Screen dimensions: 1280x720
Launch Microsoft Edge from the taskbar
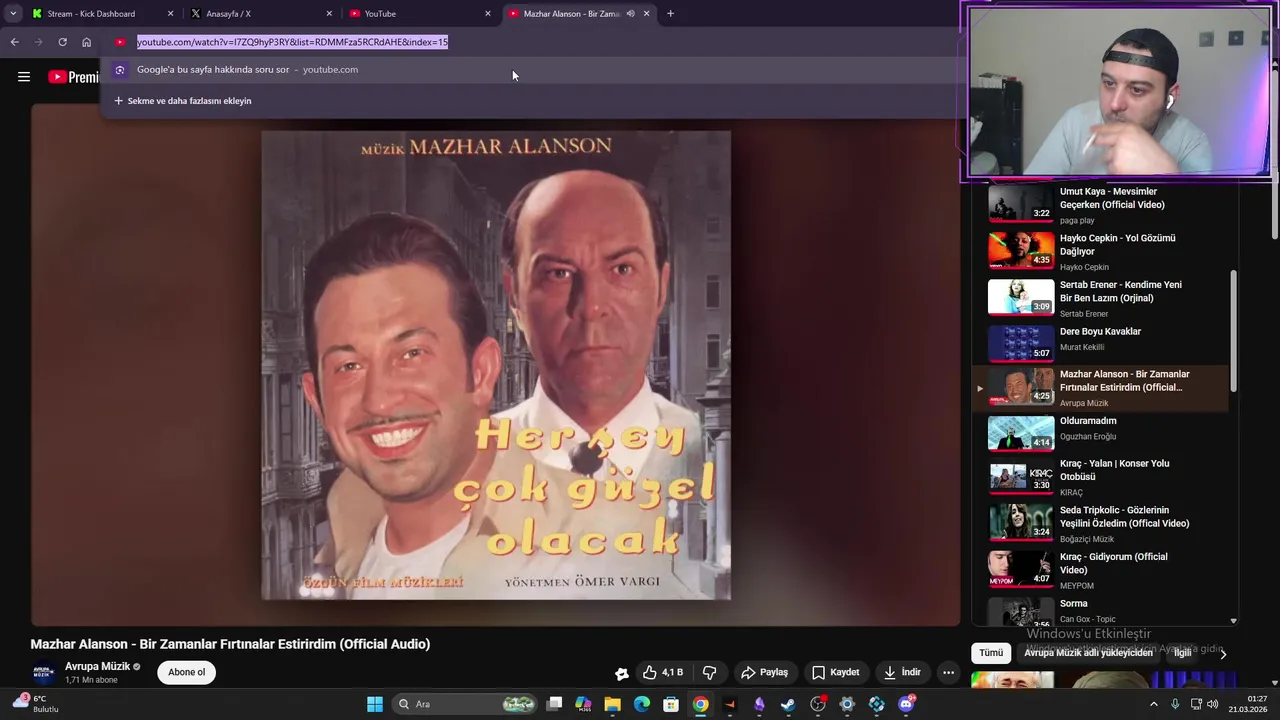click(642, 704)
